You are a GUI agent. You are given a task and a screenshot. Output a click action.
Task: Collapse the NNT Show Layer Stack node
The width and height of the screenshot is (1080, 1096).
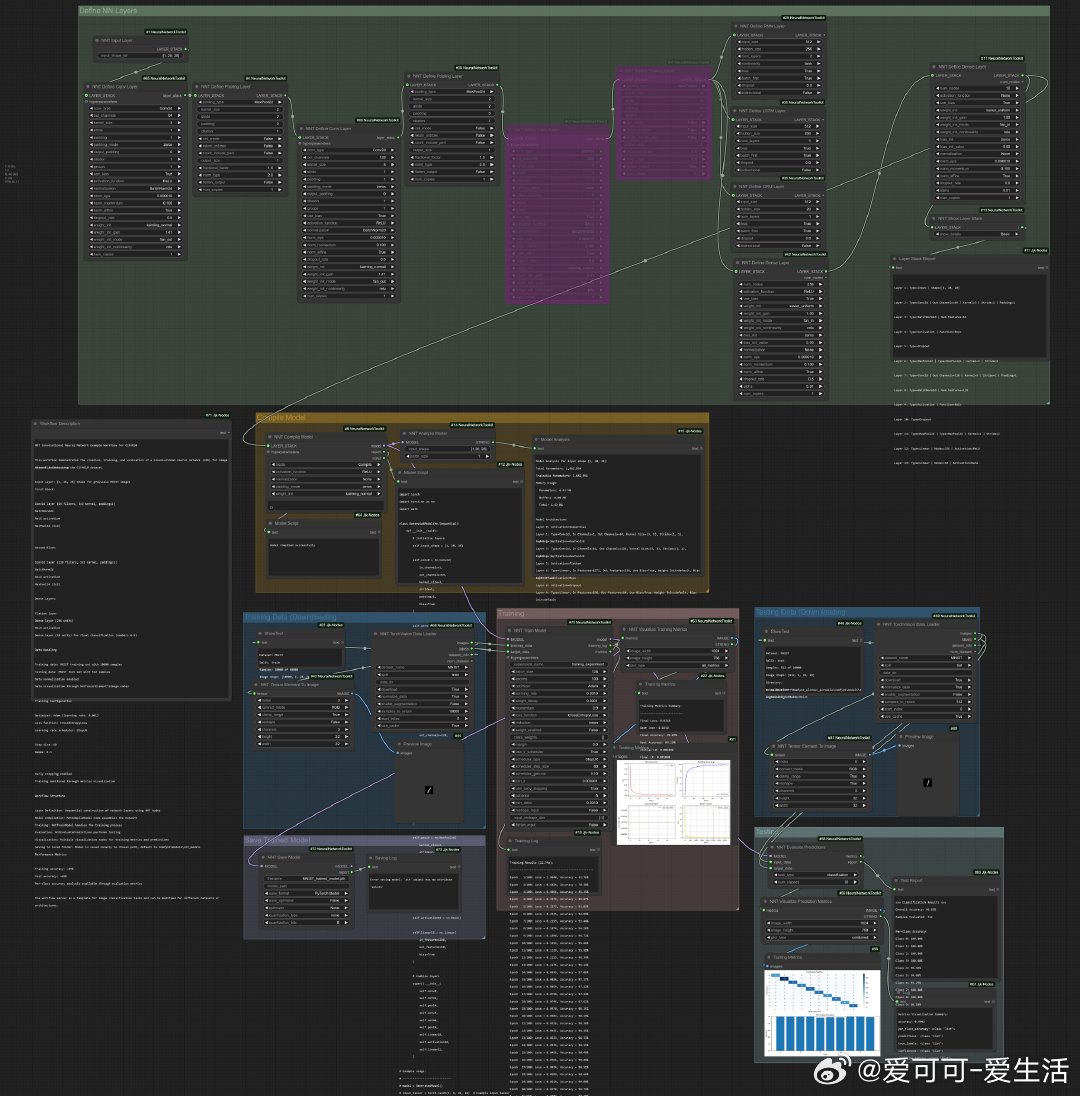point(933,218)
